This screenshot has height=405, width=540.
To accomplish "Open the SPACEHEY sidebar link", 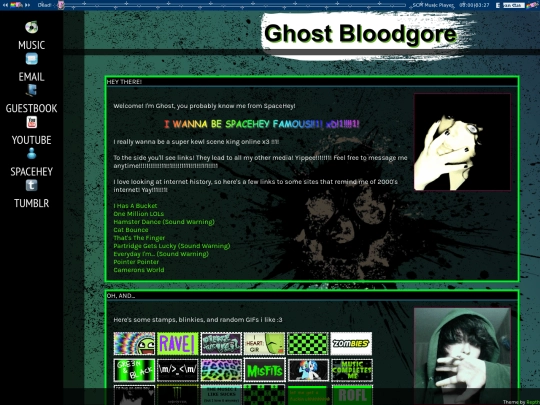I will pyautogui.click(x=31, y=172).
